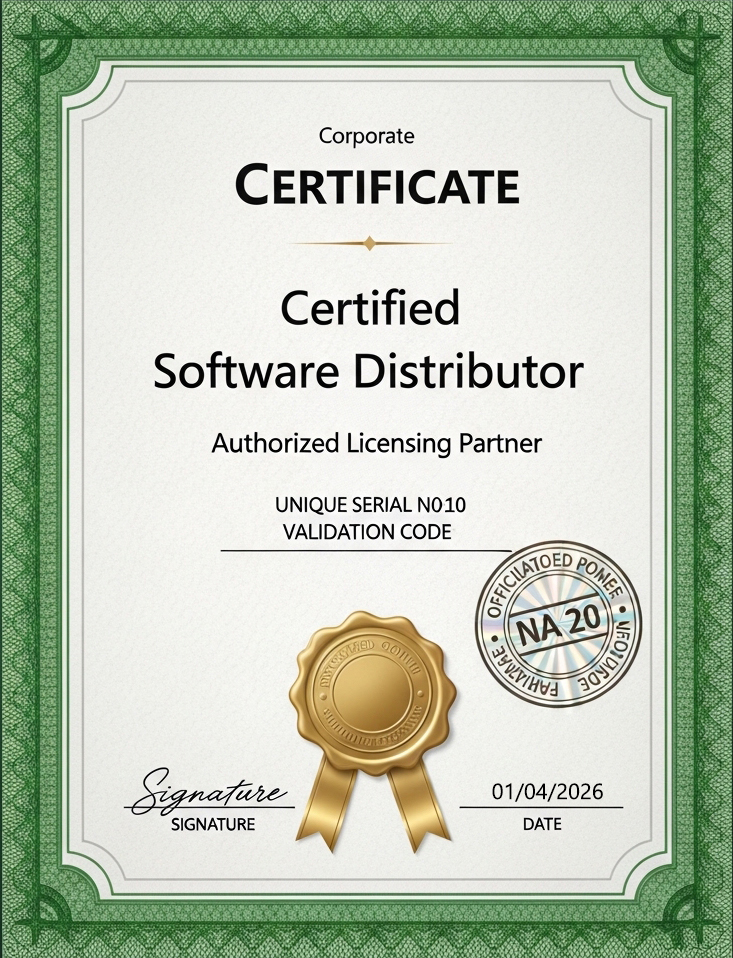Click the cursive Signature handwriting

(210, 790)
